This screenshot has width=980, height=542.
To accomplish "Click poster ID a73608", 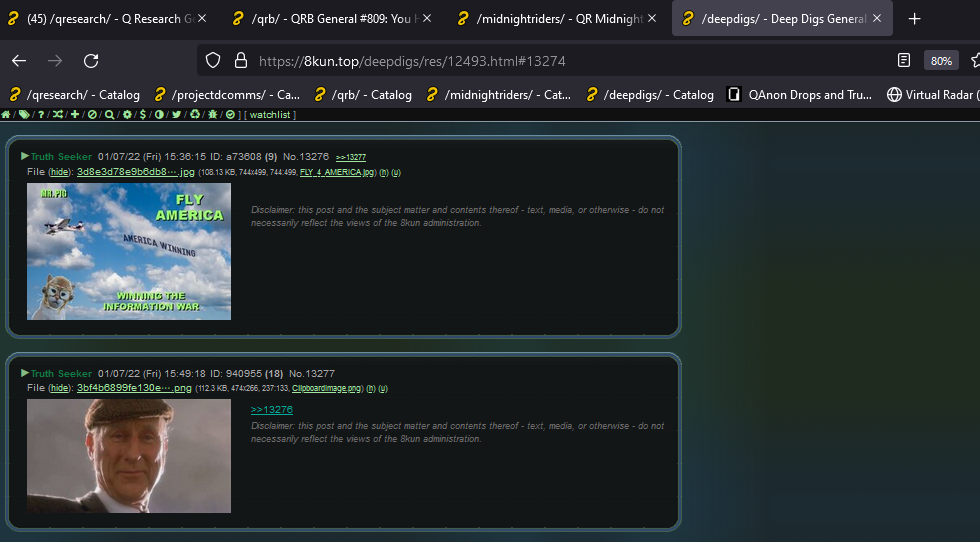I will click(244, 156).
